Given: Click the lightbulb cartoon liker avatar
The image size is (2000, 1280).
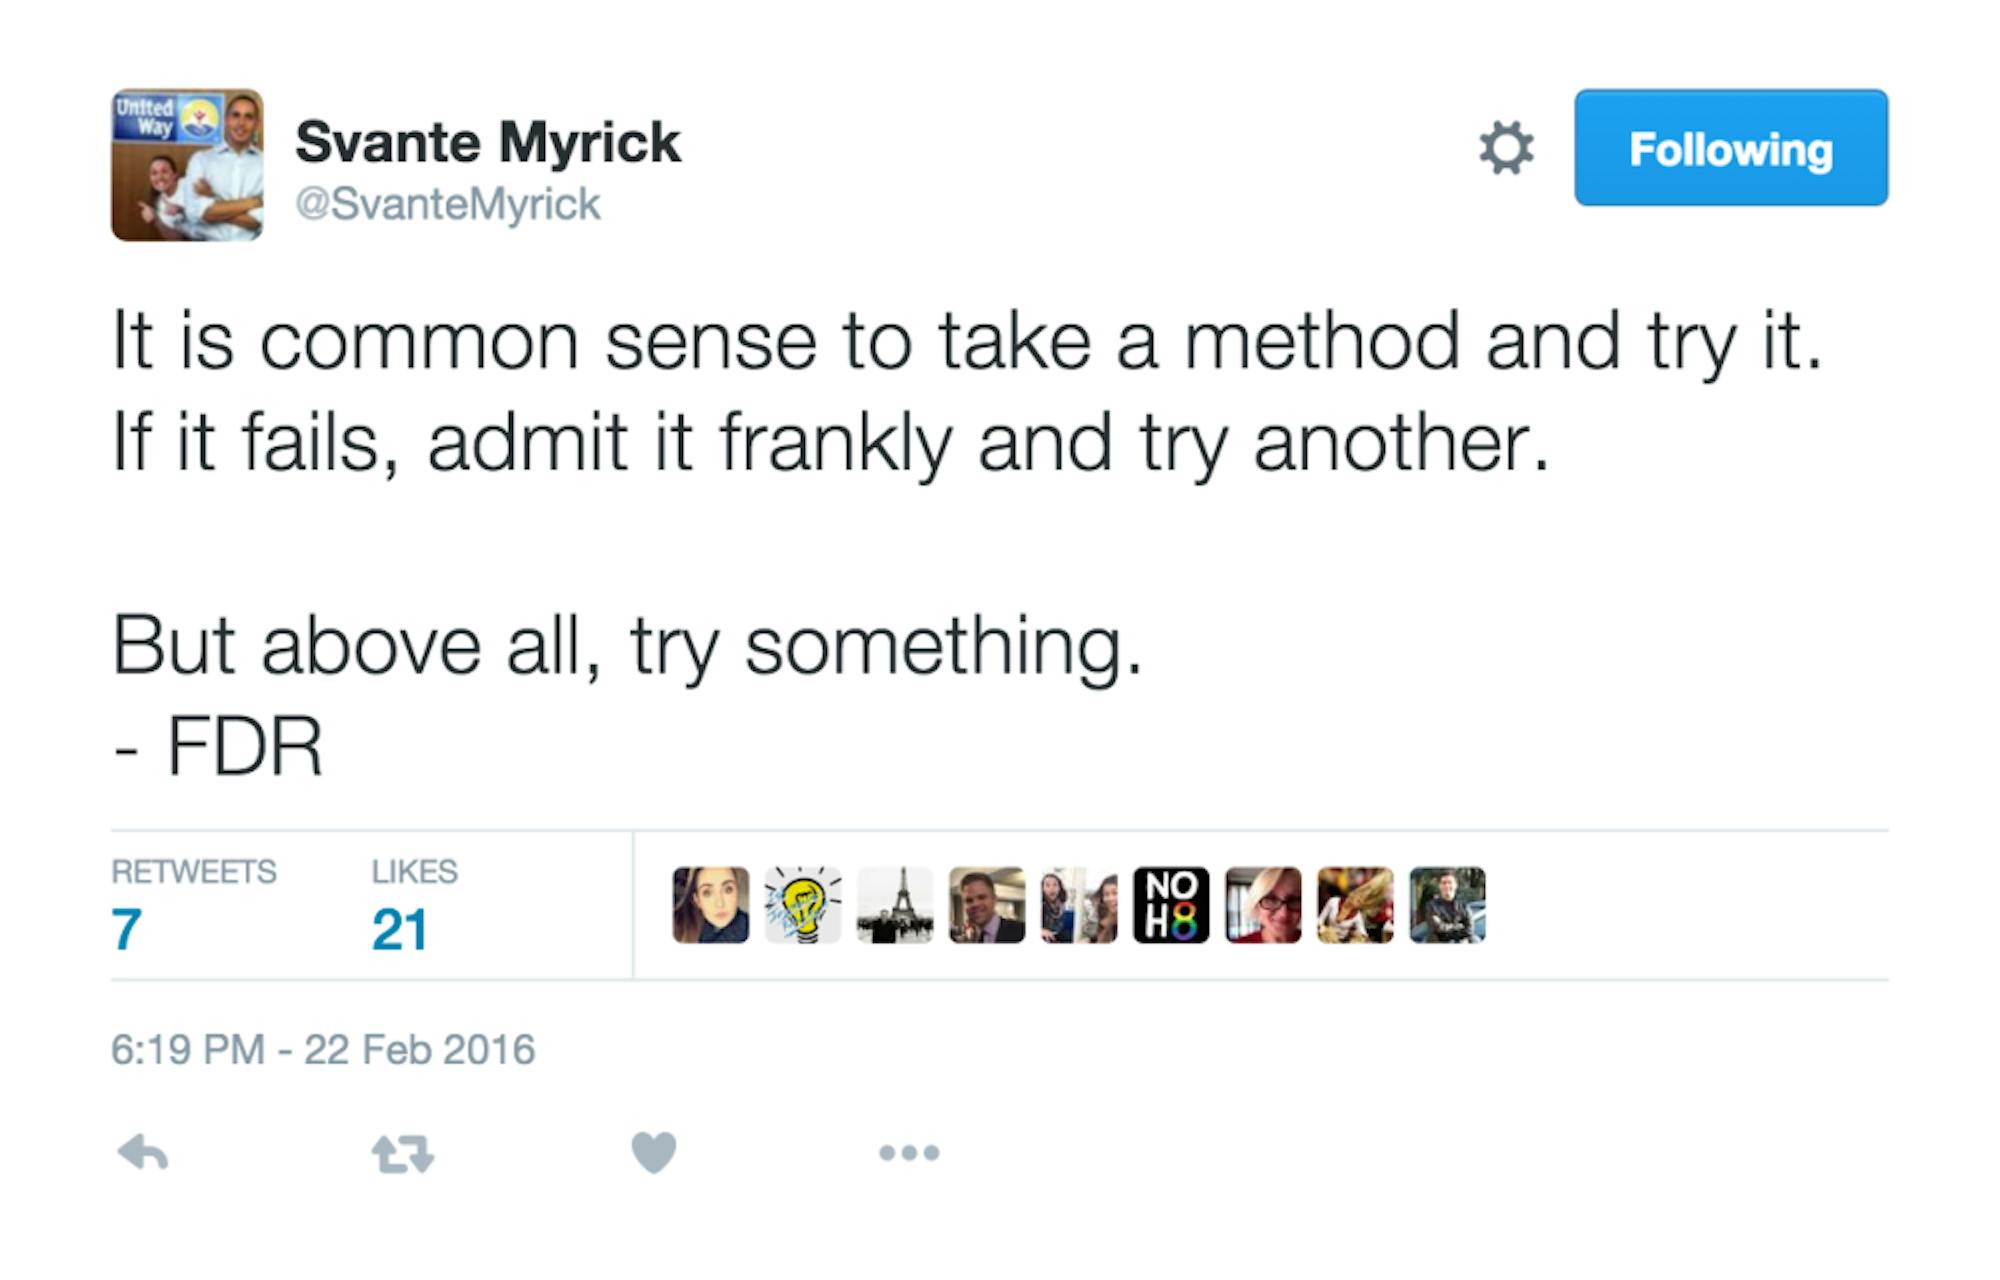Looking at the screenshot, I should coord(802,905).
